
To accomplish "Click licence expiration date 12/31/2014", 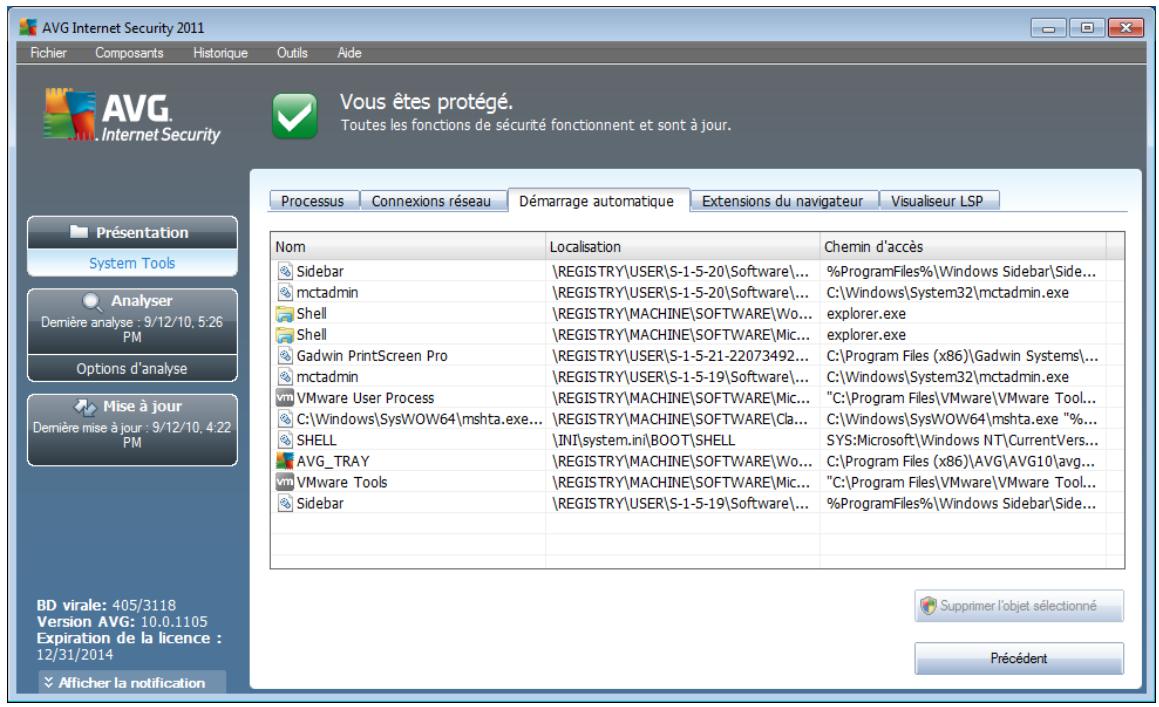I will click(75, 654).
